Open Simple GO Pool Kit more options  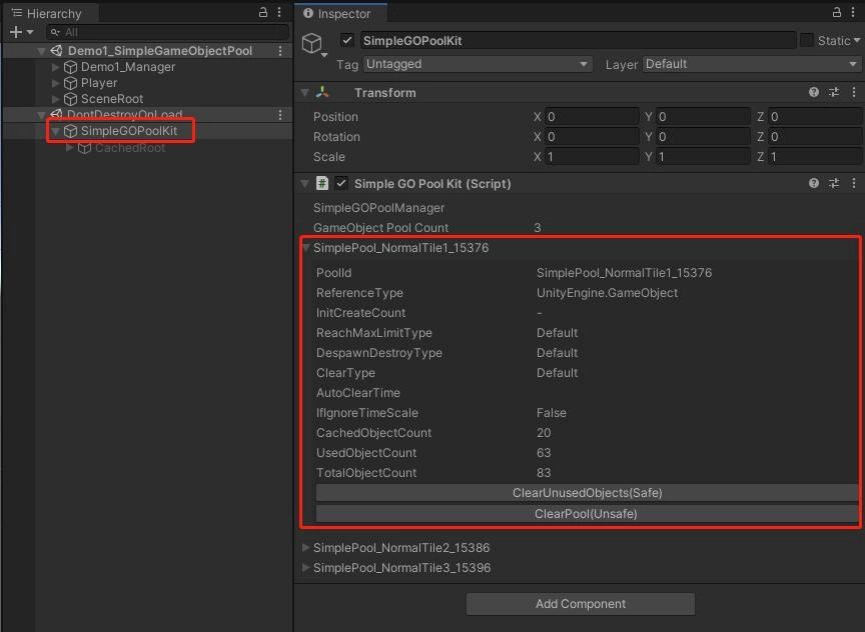(x=853, y=183)
